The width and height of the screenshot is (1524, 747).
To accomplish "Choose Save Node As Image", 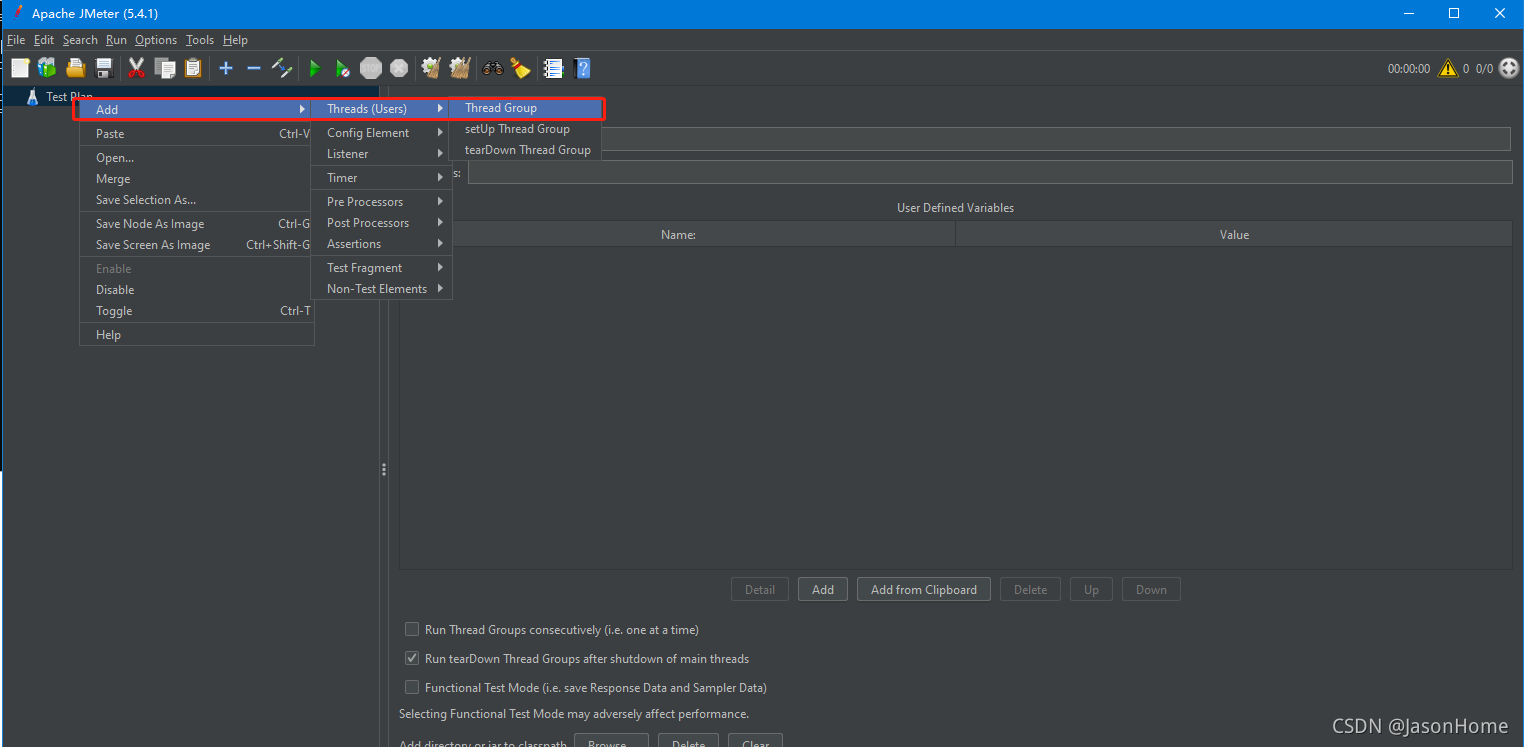I will point(196,224).
